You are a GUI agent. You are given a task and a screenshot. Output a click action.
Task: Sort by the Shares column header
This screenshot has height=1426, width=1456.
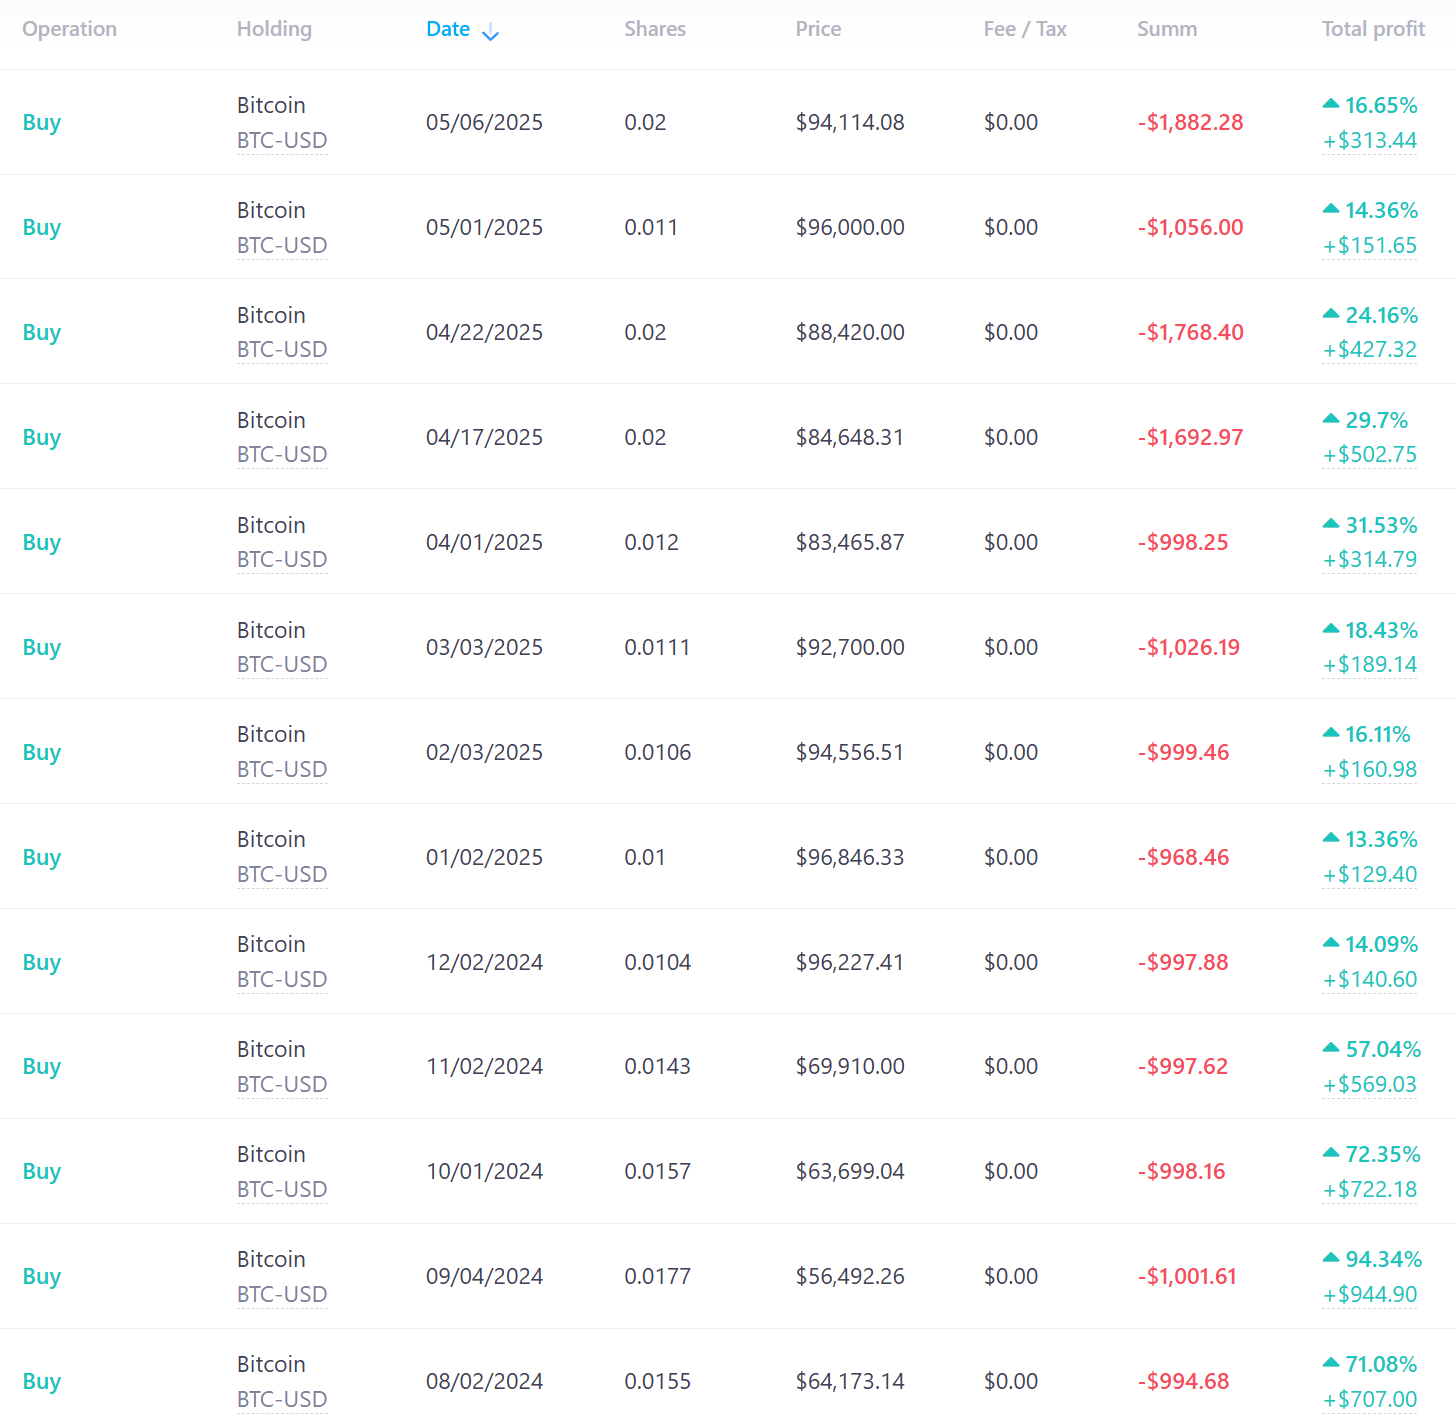[655, 29]
